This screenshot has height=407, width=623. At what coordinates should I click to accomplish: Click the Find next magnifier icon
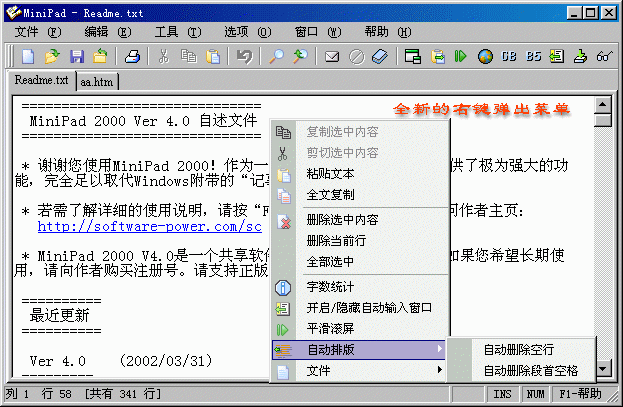[300, 56]
